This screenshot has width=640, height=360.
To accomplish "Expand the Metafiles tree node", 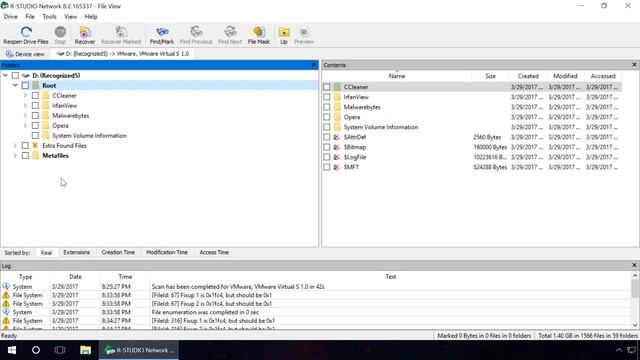I will point(15,156).
